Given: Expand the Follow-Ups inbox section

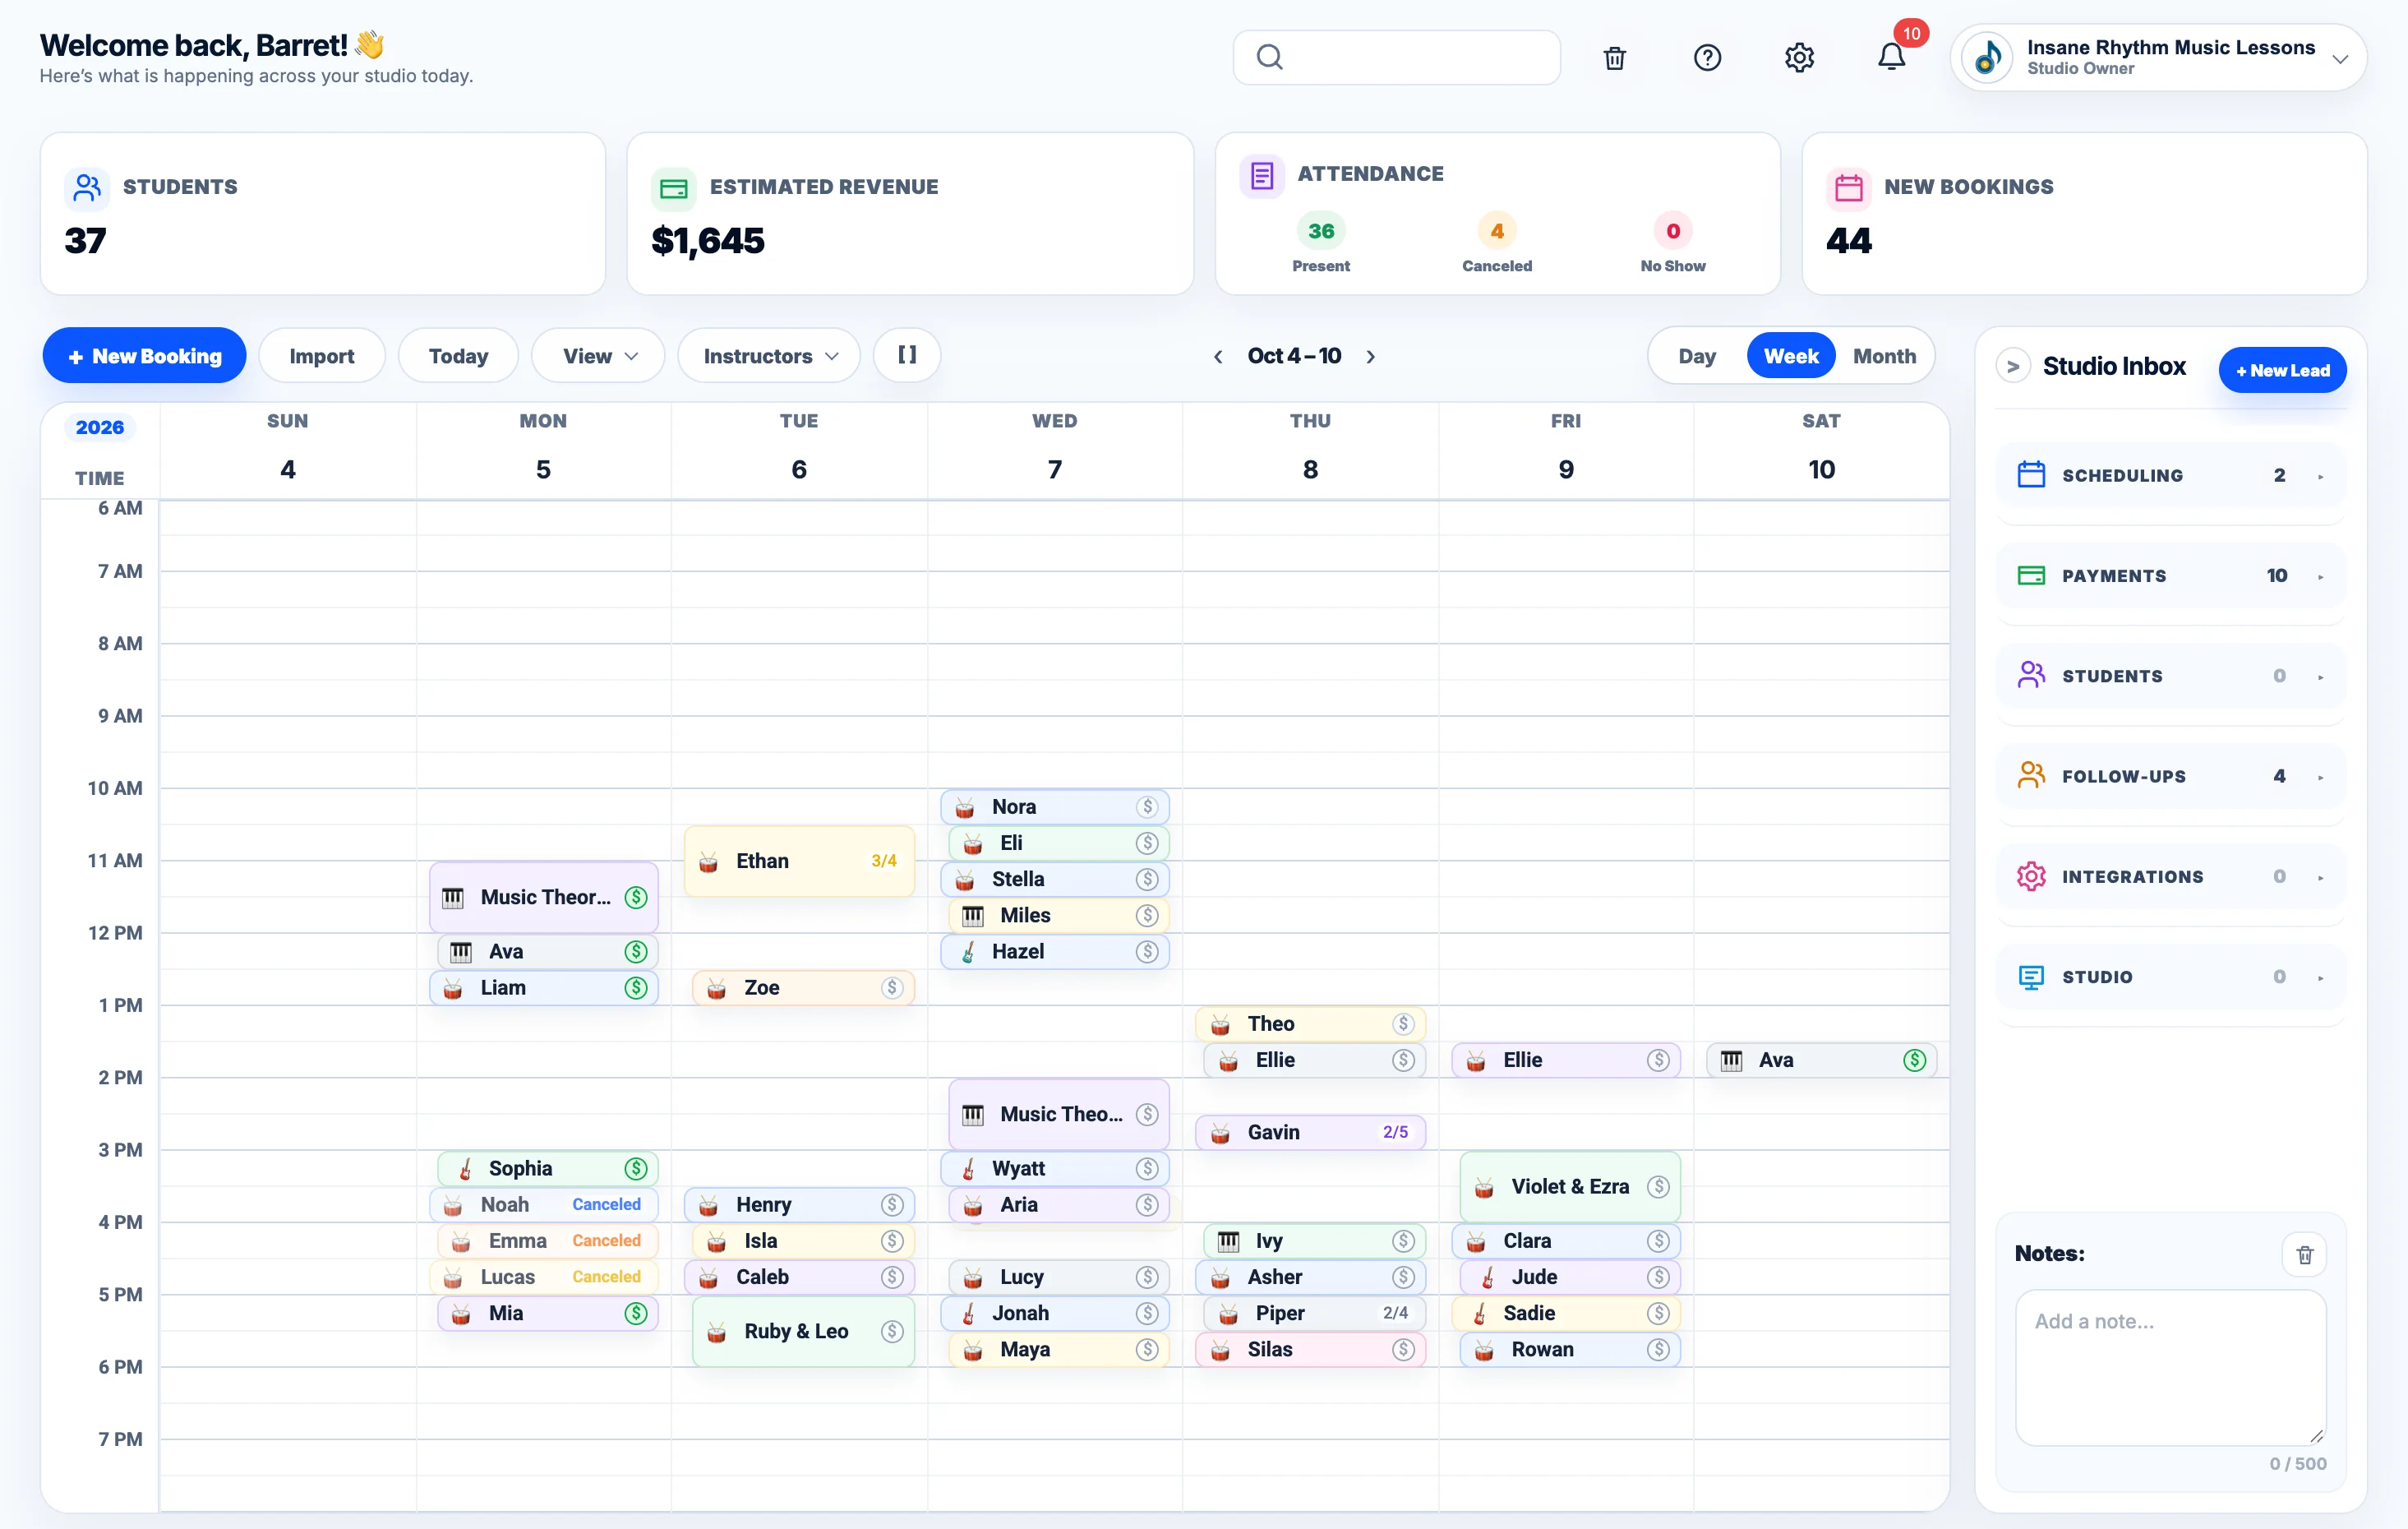Looking at the screenshot, I should (x=2171, y=776).
